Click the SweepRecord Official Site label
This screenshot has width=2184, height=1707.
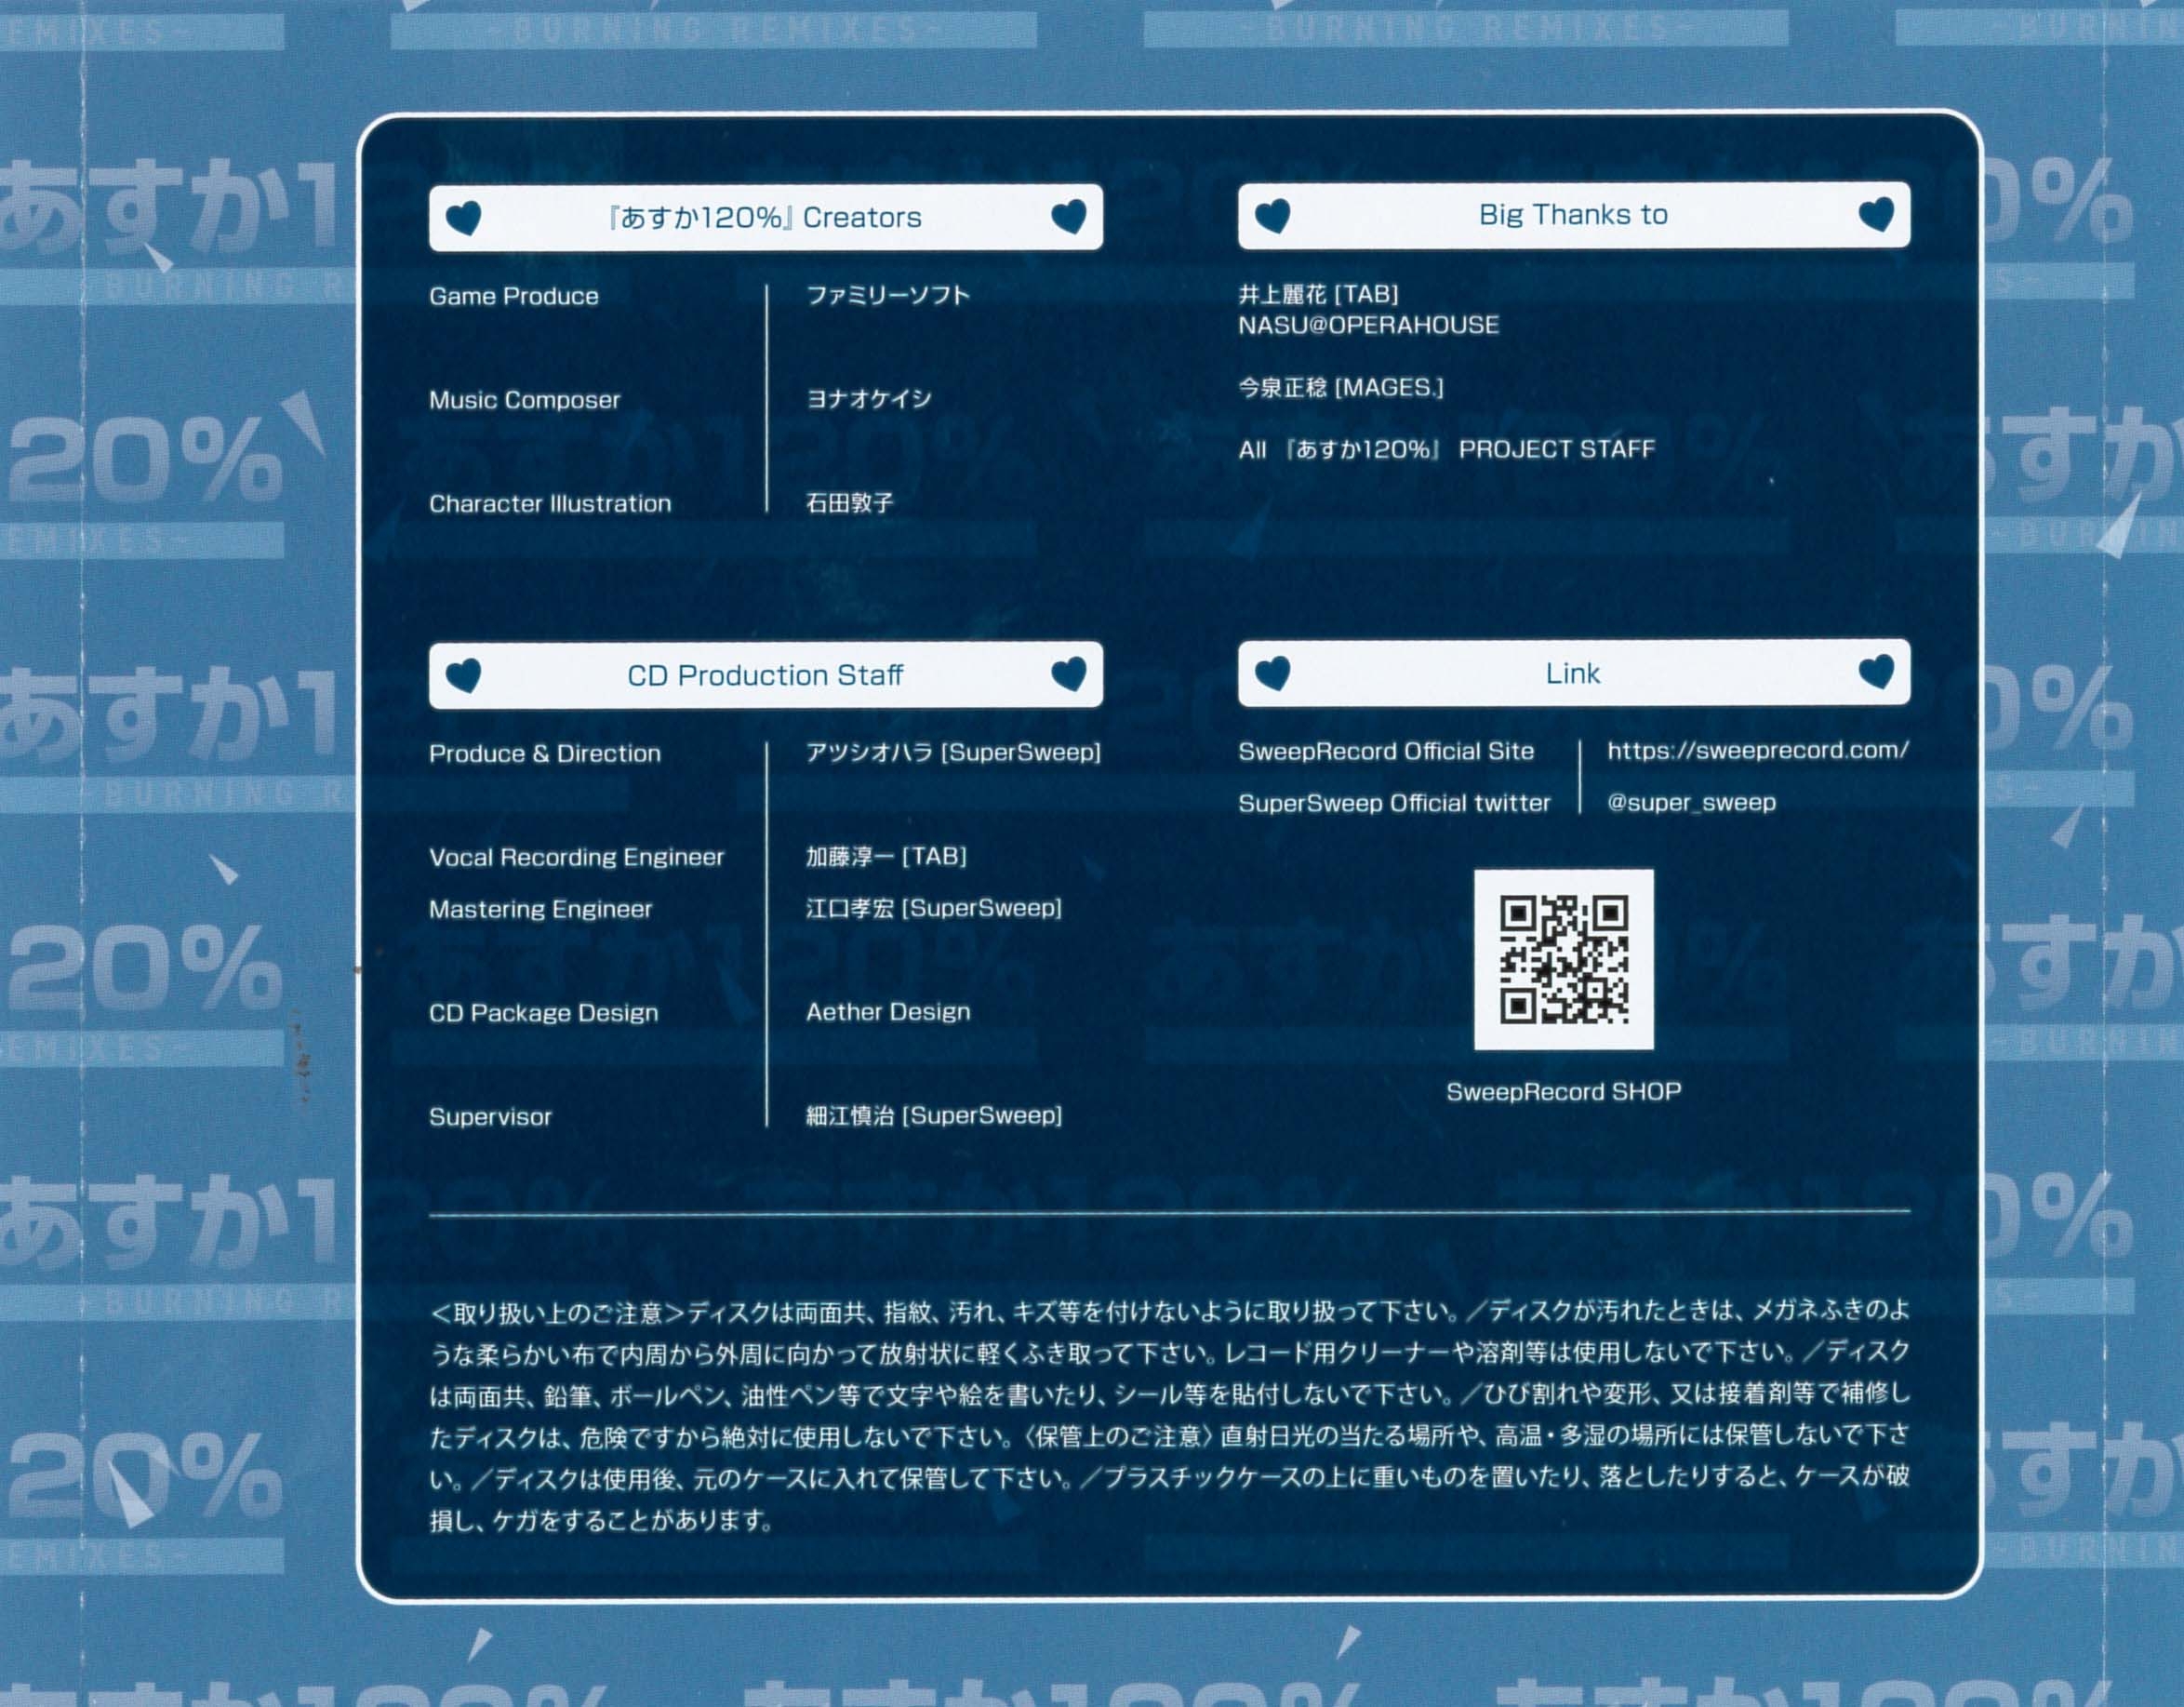[x=1386, y=751]
